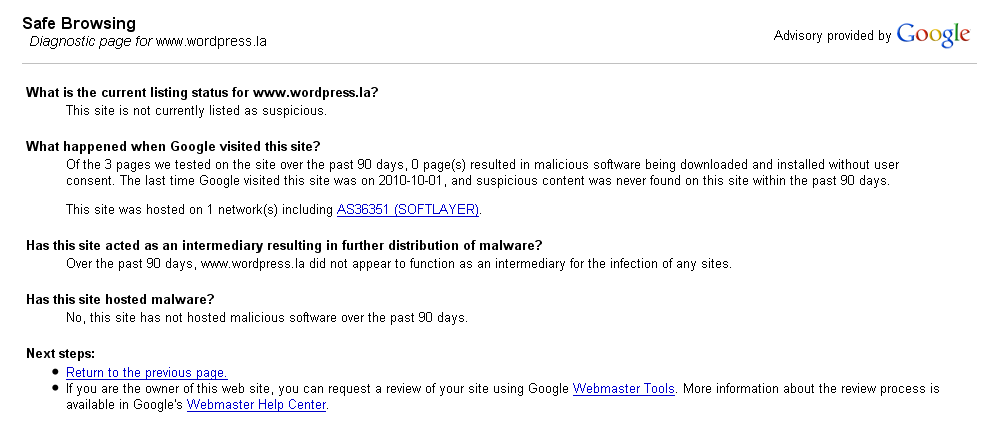The width and height of the screenshot is (1005, 433).
Task: Click the bullet before the site owner note
Action: coord(56,389)
